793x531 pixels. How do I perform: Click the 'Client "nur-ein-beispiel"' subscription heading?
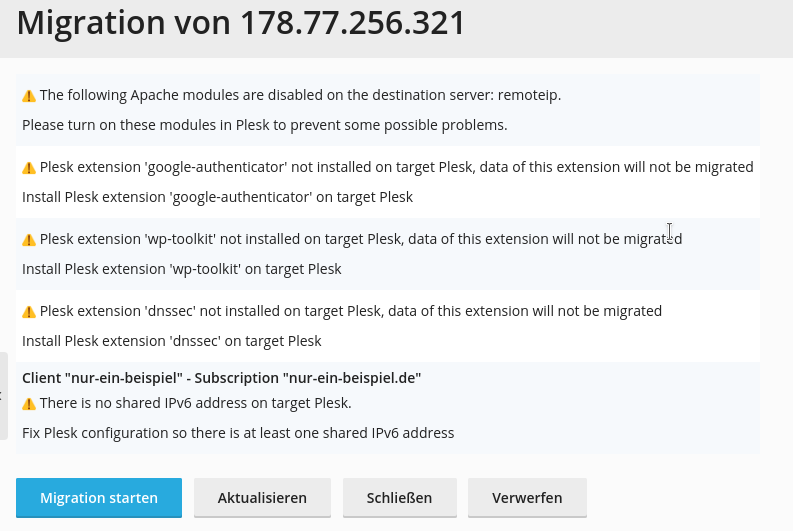(222, 378)
